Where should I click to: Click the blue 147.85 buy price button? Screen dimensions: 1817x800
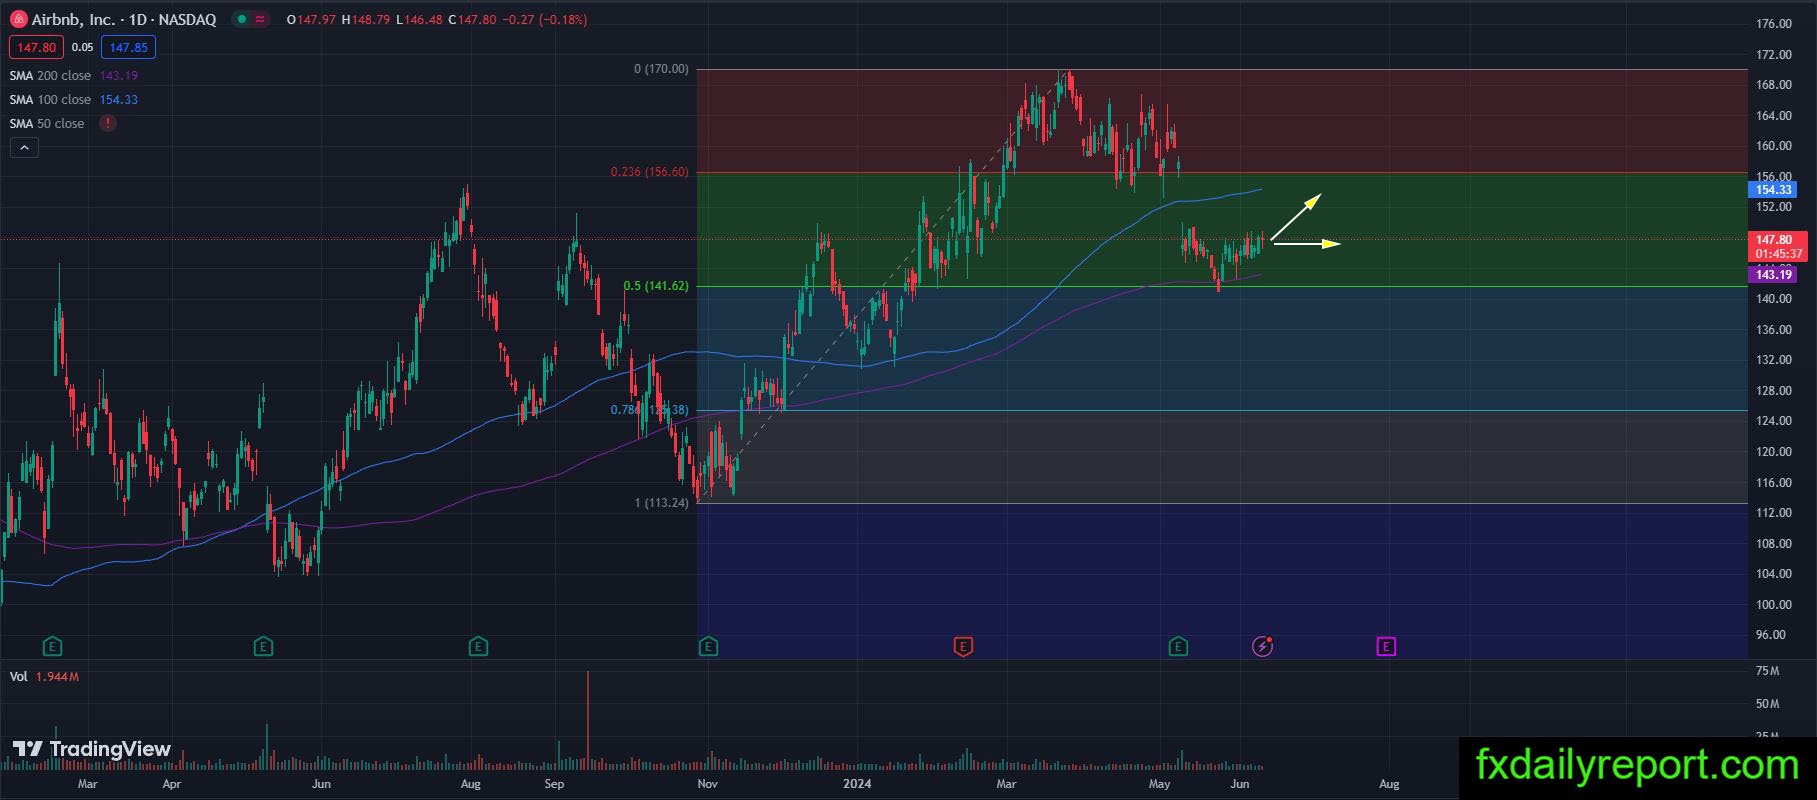point(128,47)
